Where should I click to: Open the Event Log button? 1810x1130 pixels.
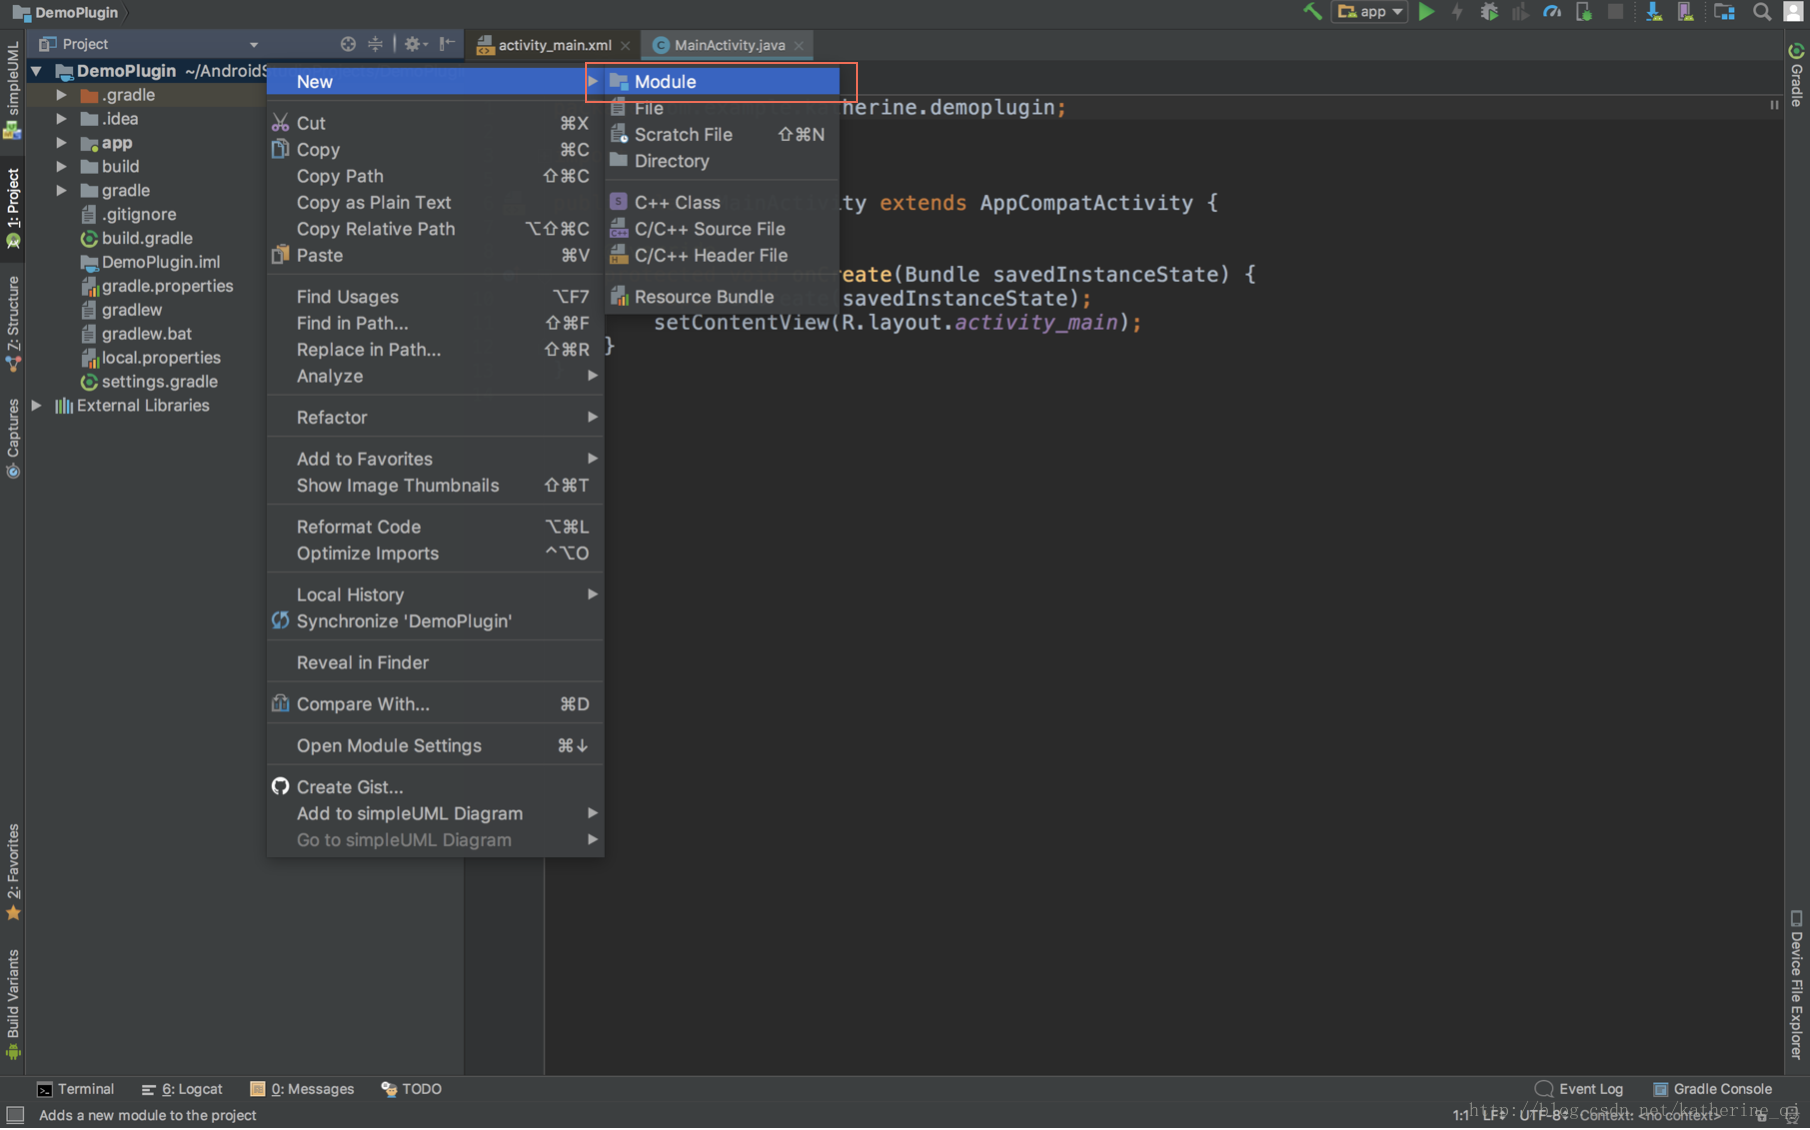click(x=1579, y=1090)
